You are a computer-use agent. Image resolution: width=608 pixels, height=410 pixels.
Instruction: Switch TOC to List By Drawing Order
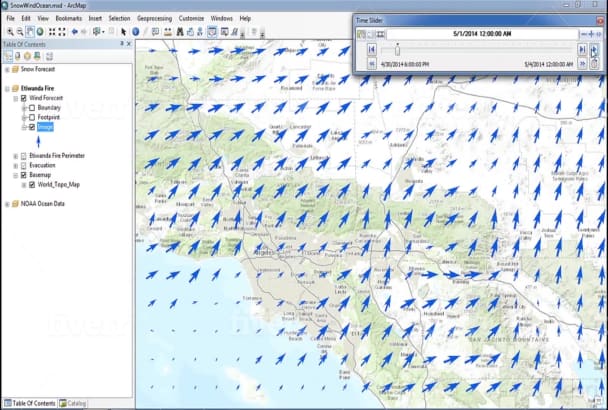click(x=8, y=57)
